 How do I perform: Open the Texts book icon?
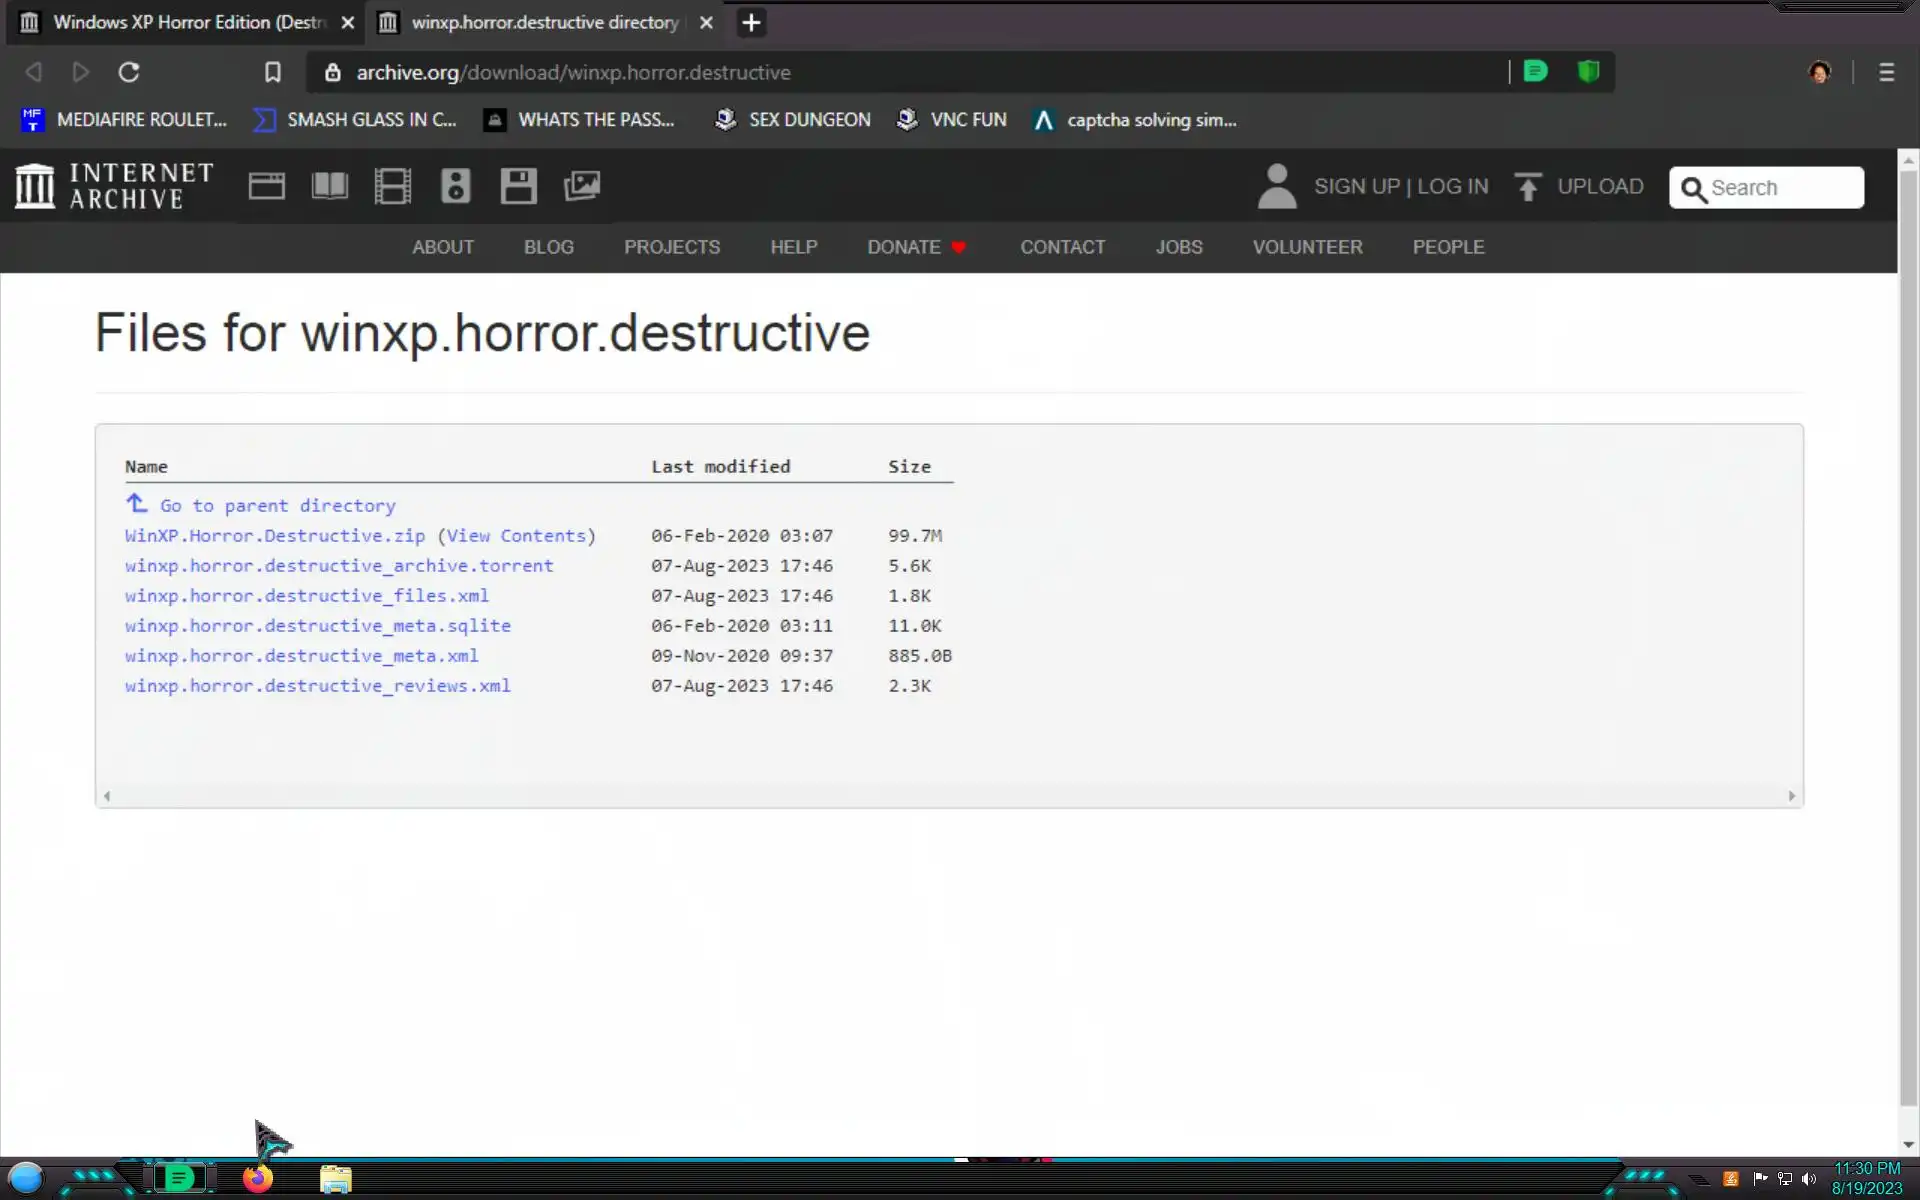[x=329, y=186]
